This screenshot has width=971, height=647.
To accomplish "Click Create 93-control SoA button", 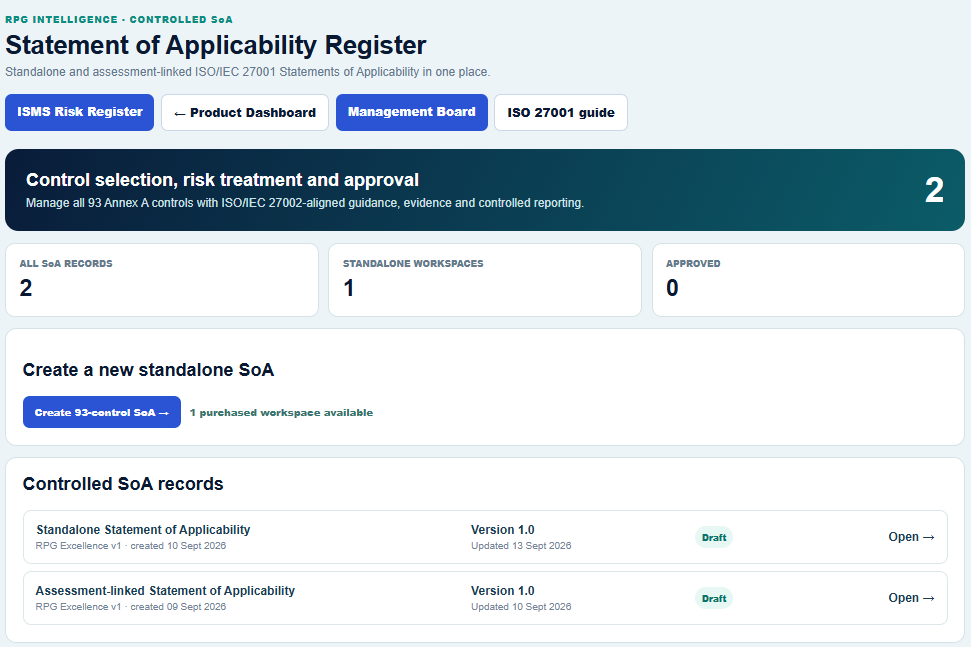I will tap(102, 412).
